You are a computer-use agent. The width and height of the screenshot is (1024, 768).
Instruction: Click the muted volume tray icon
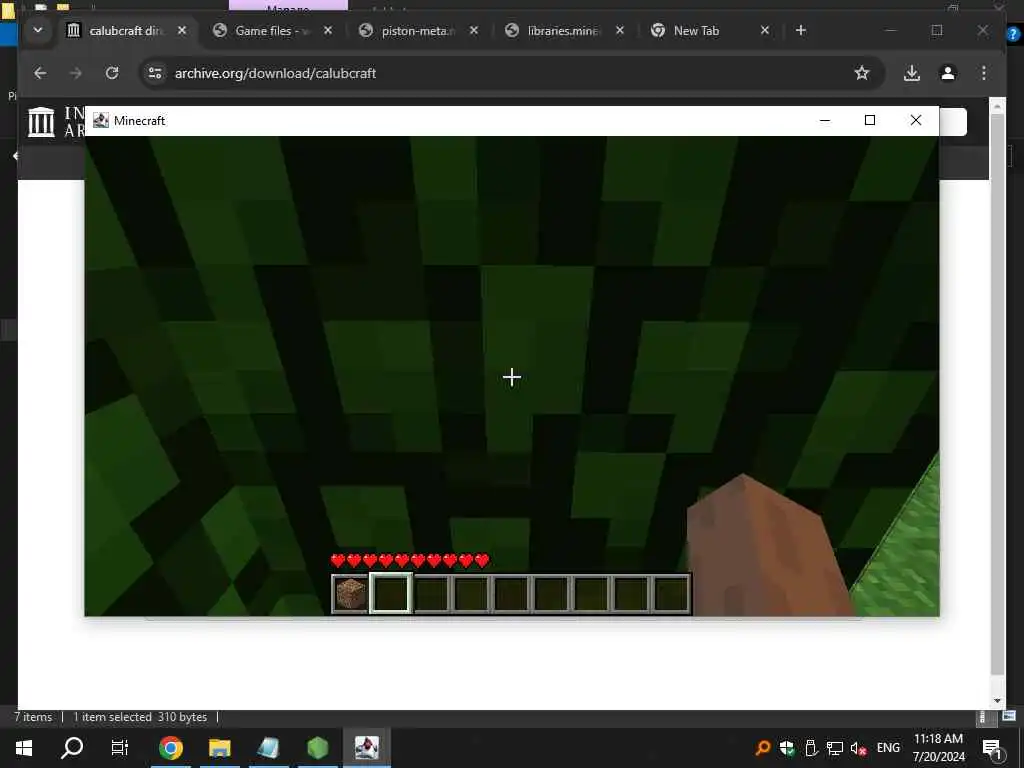[858, 748]
